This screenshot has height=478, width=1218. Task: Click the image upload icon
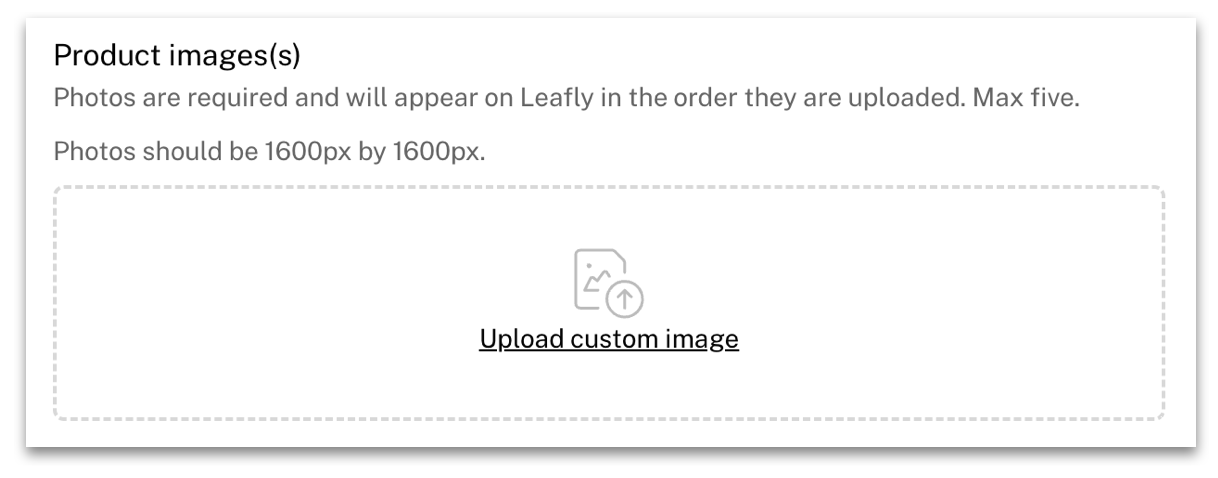(x=608, y=283)
